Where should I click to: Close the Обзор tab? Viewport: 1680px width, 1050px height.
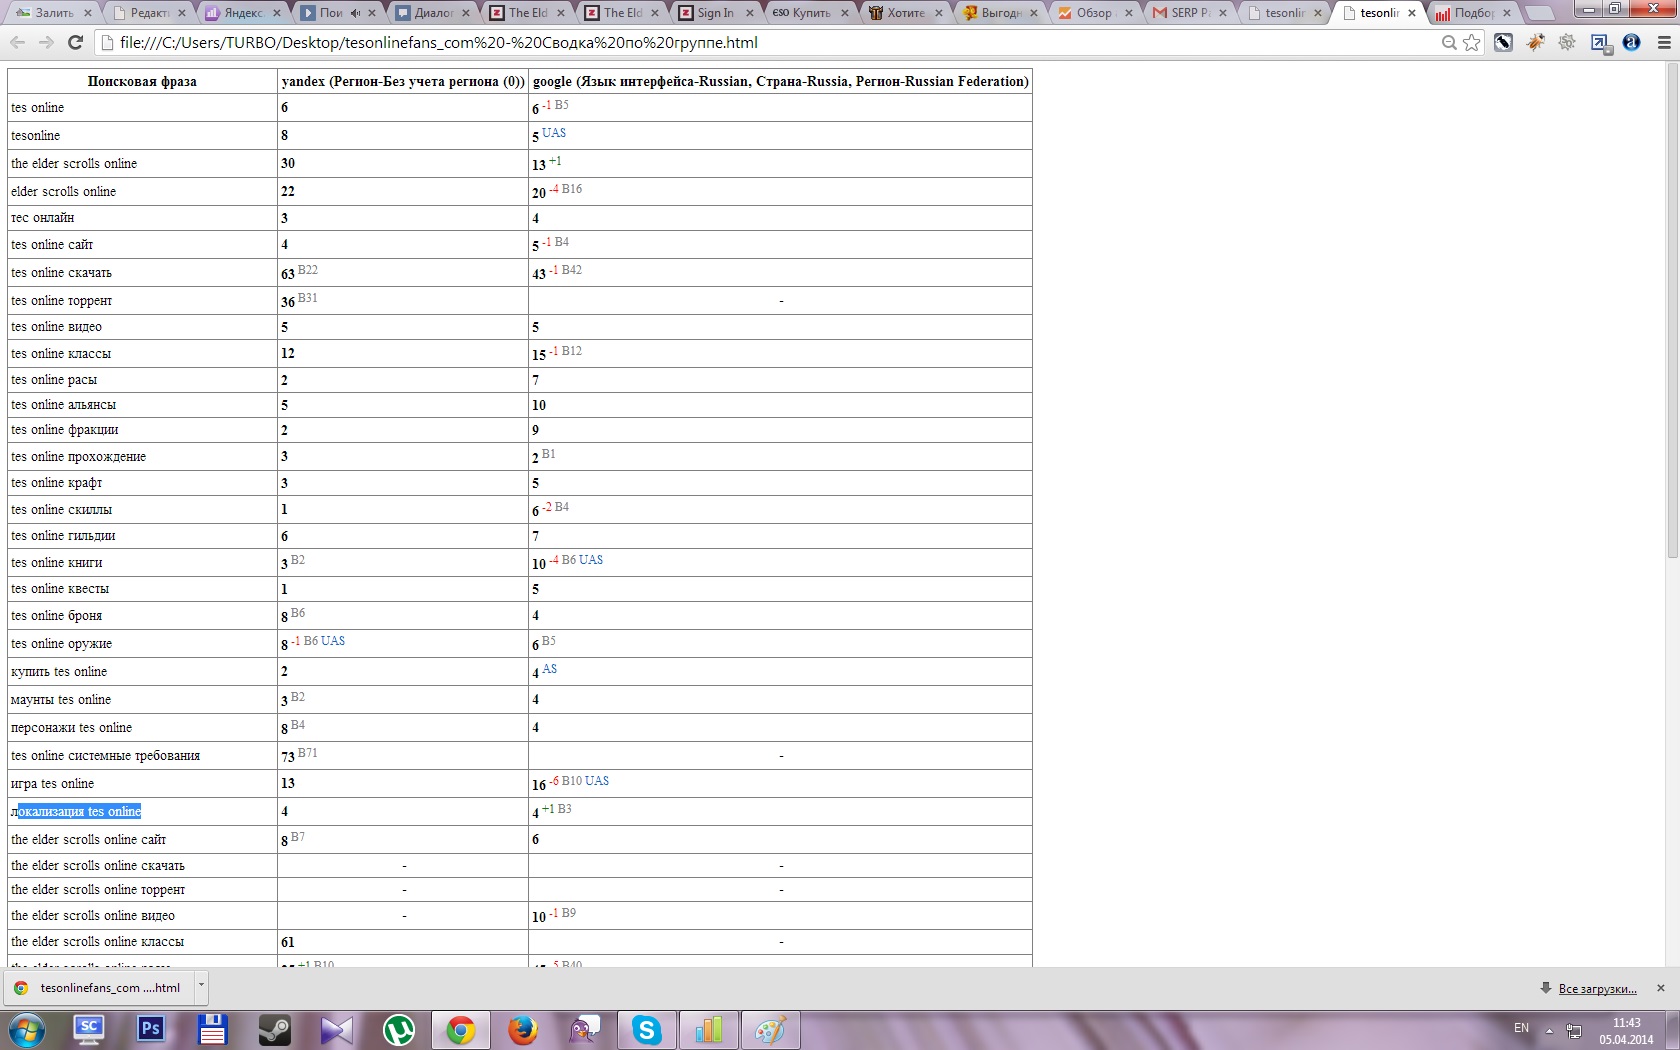[x=1128, y=13]
